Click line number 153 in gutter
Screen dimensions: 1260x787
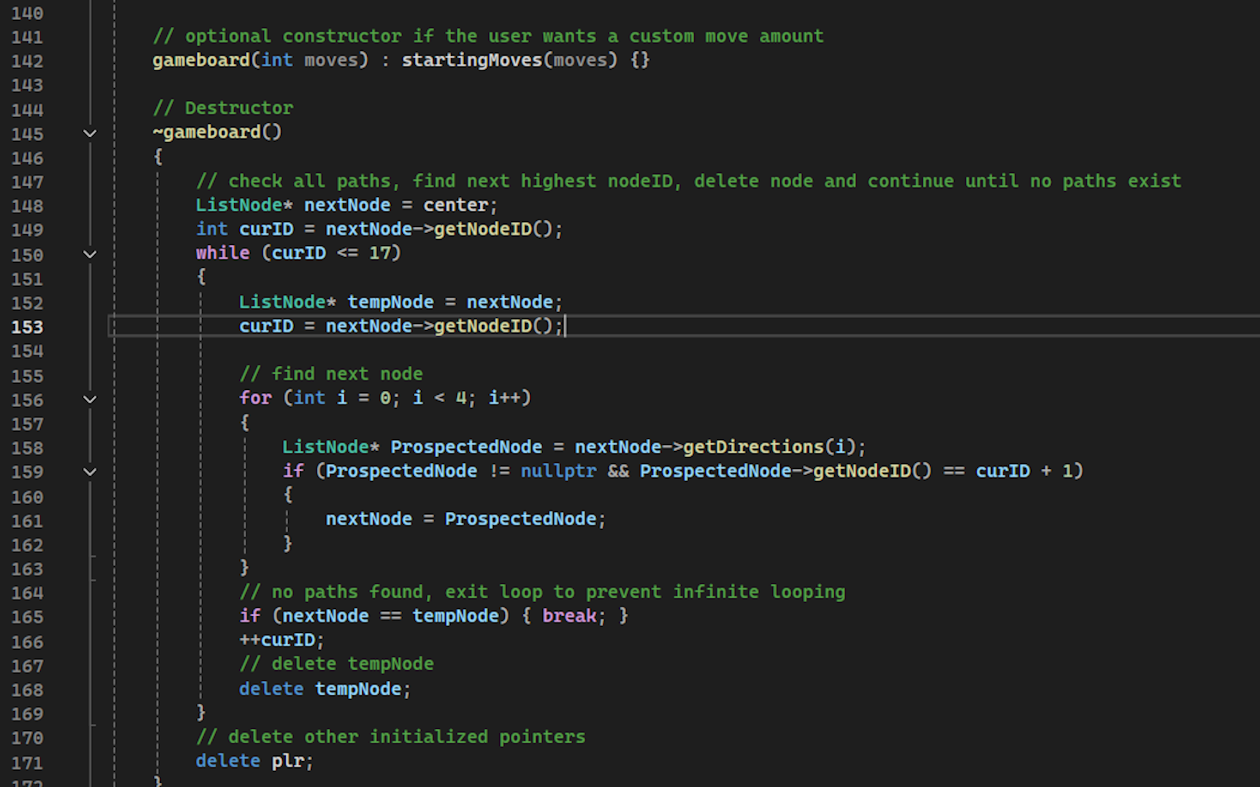(x=27, y=327)
